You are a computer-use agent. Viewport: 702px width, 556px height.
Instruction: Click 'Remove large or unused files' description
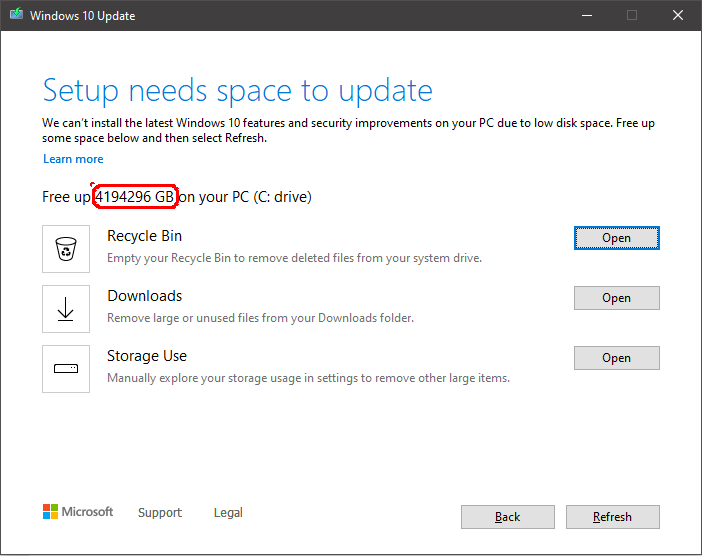260,318
